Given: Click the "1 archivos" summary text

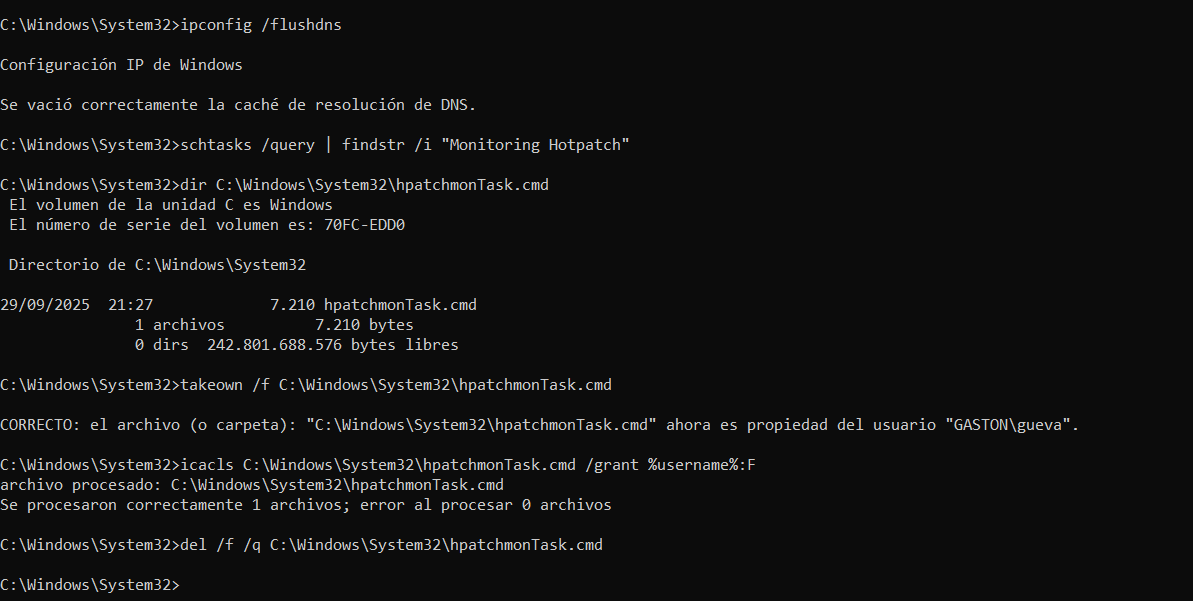Looking at the screenshot, I should coord(179,325).
